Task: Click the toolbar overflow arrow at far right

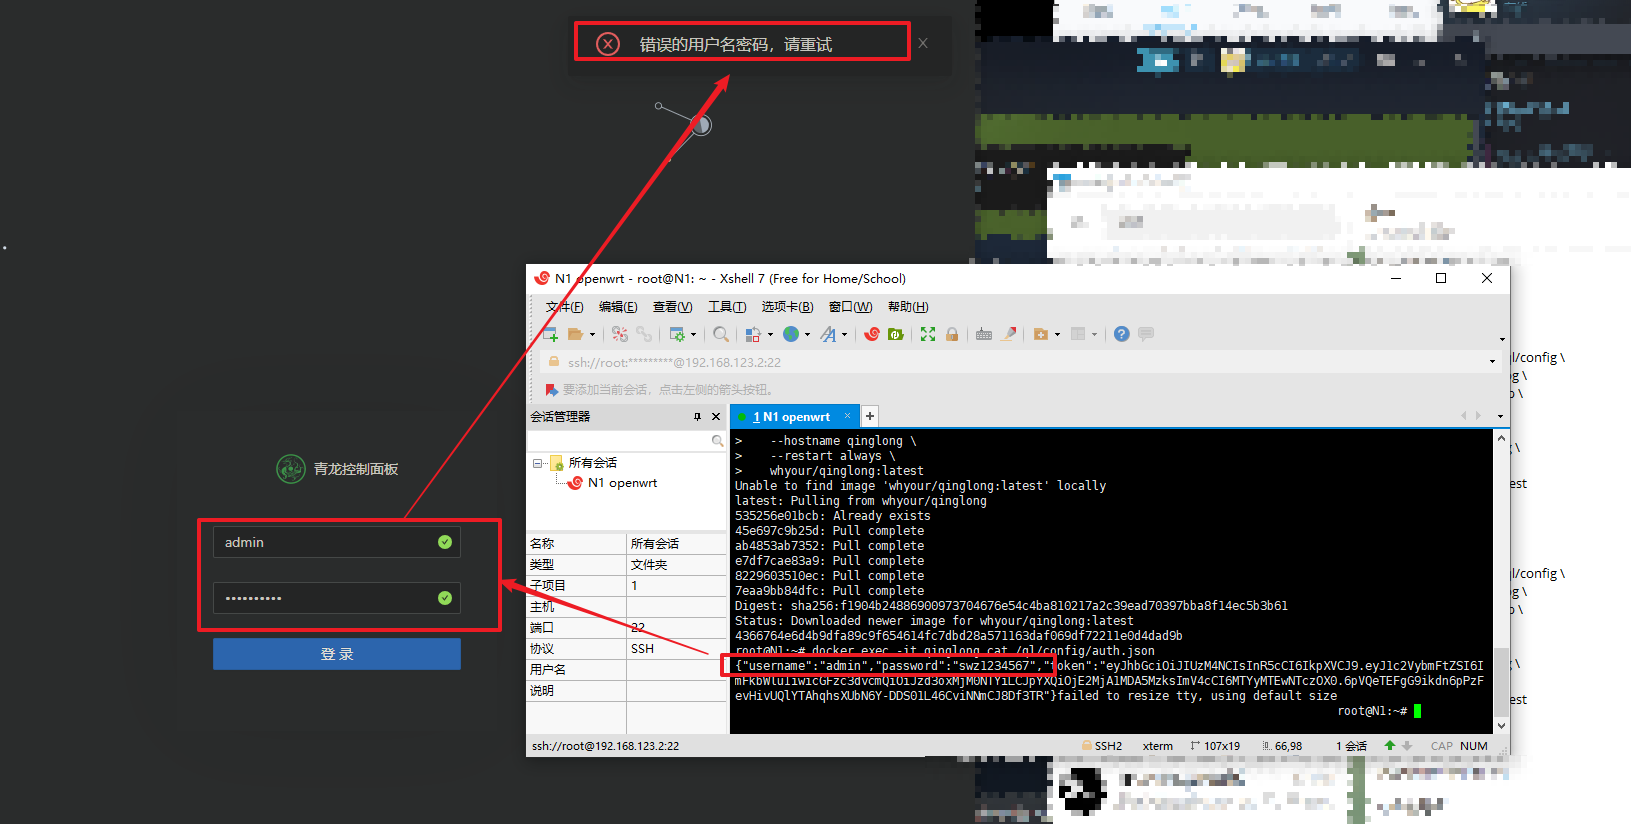Action: click(1502, 339)
